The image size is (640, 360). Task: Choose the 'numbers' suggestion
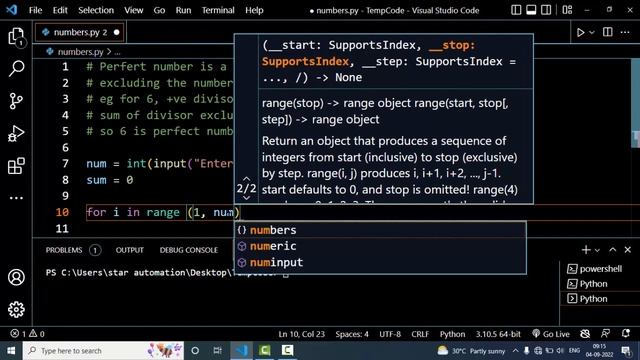pyautogui.click(x=380, y=230)
